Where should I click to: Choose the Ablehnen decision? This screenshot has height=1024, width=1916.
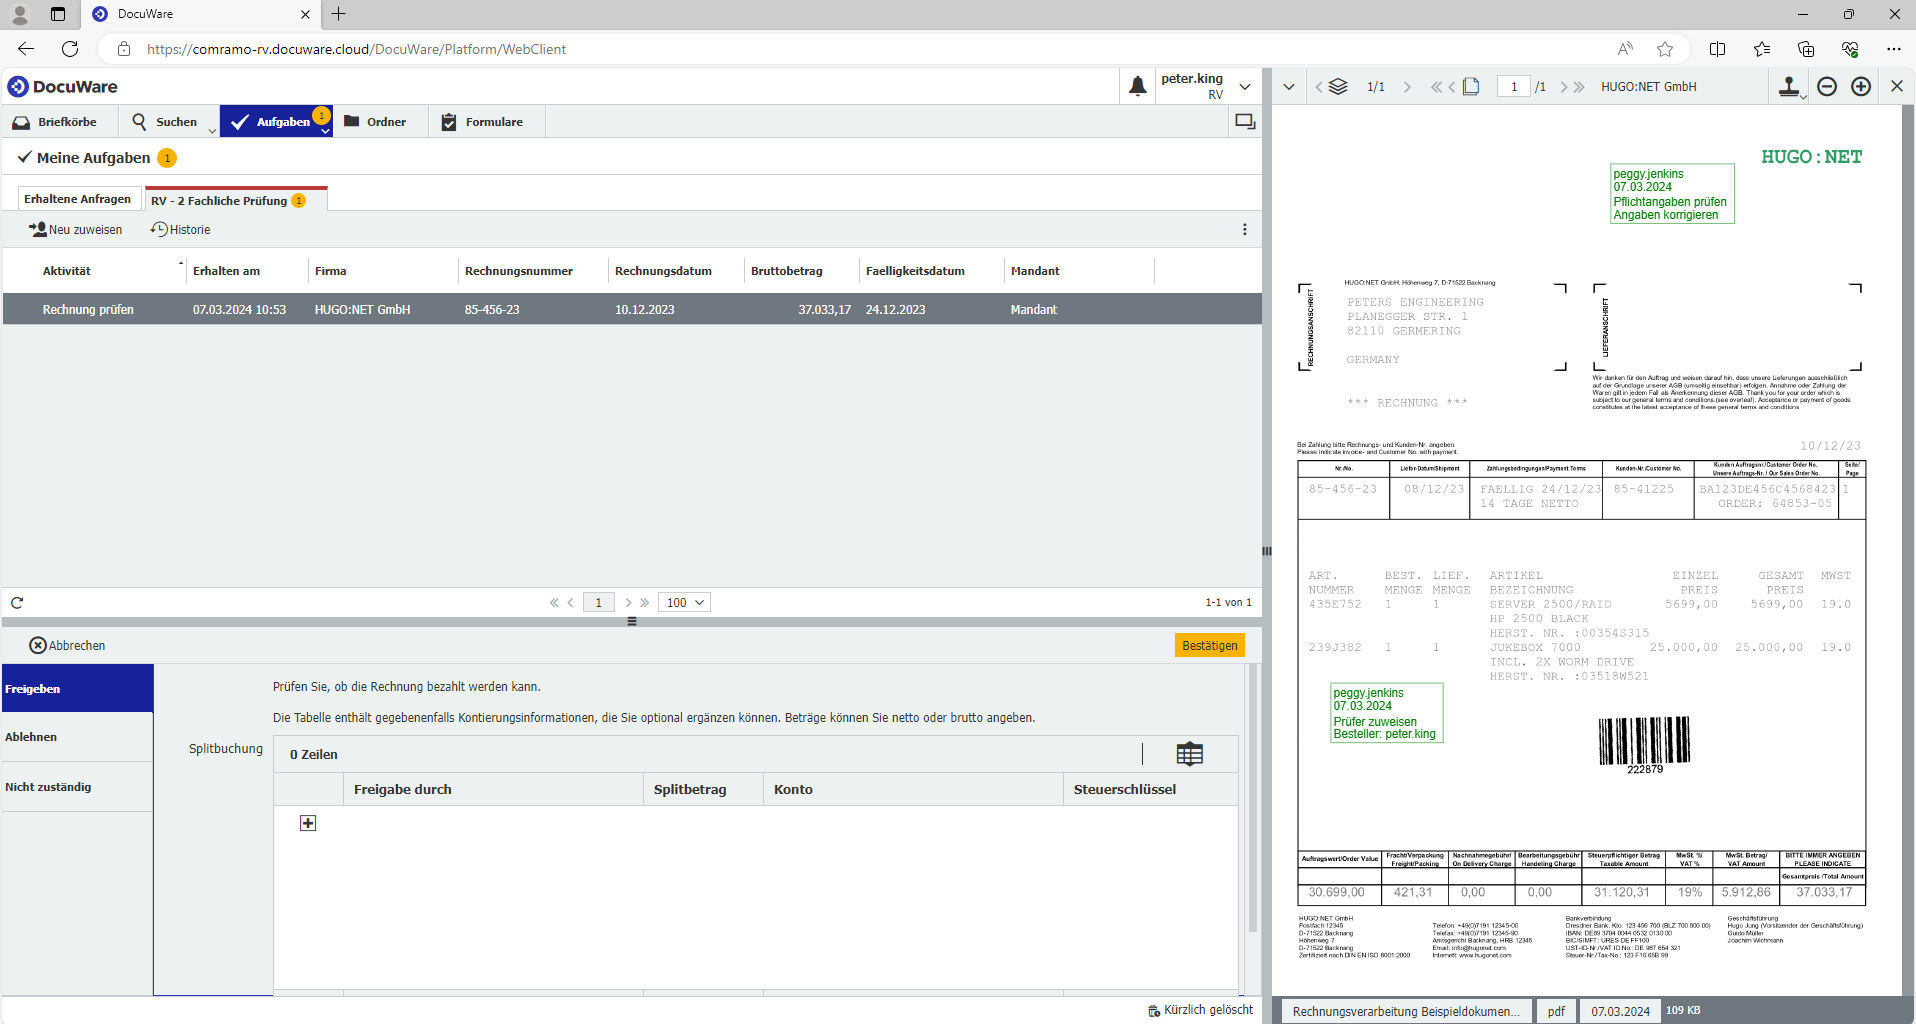78,737
